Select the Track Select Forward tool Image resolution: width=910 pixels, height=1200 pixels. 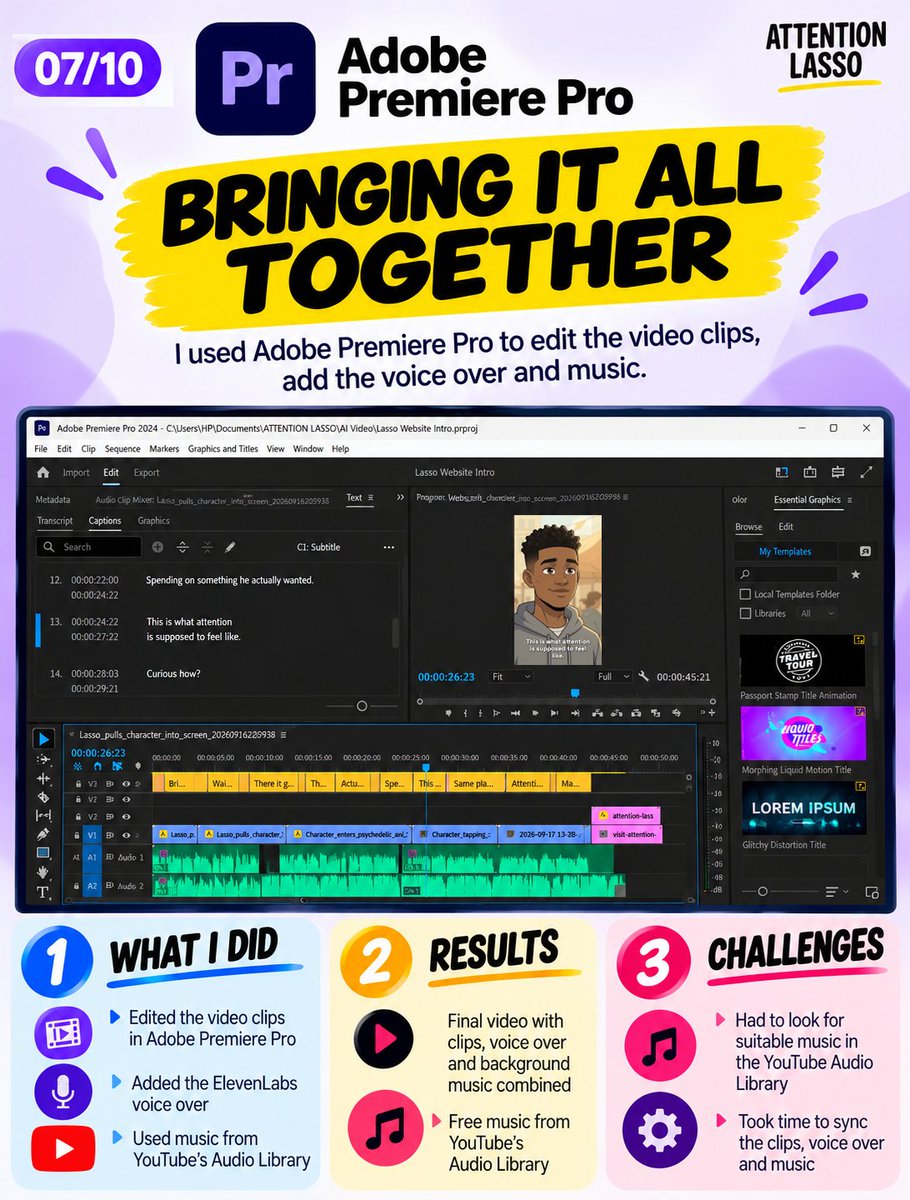pyautogui.click(x=43, y=759)
